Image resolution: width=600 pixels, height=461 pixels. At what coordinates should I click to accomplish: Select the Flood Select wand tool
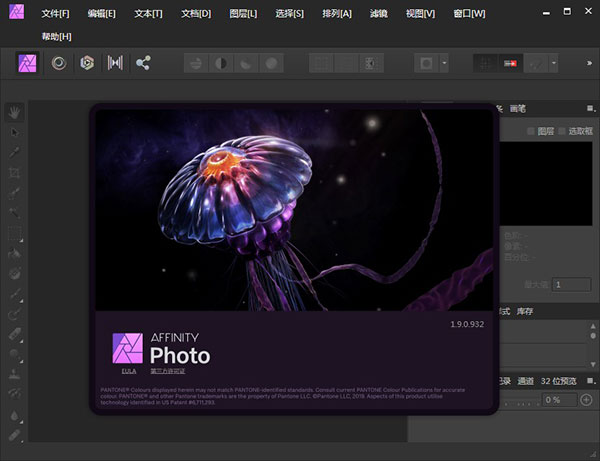(x=15, y=213)
